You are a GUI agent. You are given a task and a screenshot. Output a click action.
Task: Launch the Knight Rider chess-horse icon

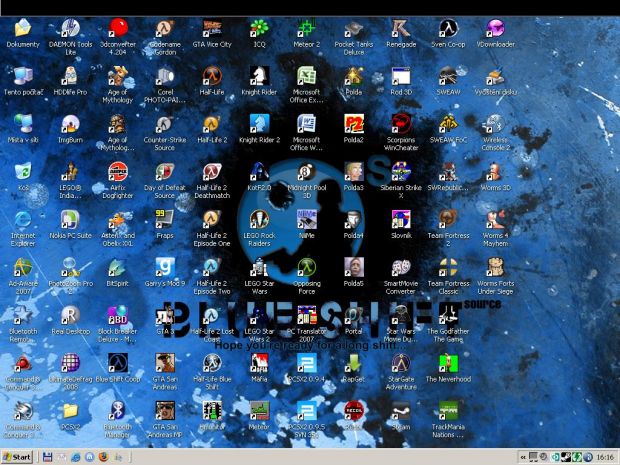tap(259, 76)
